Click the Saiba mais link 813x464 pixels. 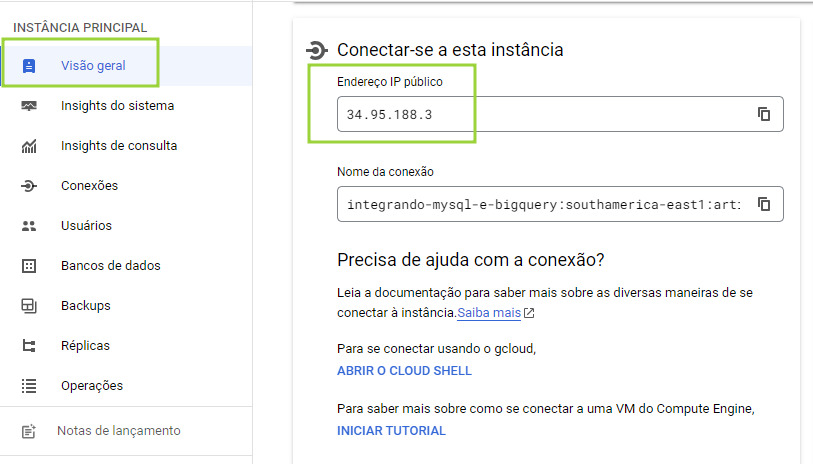tap(489, 313)
